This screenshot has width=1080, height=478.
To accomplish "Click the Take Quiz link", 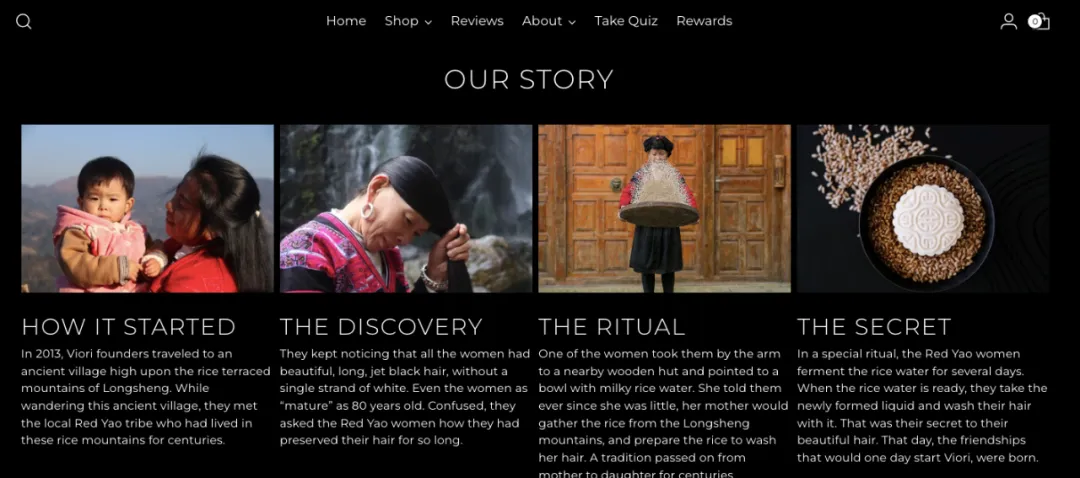I will pos(626,21).
